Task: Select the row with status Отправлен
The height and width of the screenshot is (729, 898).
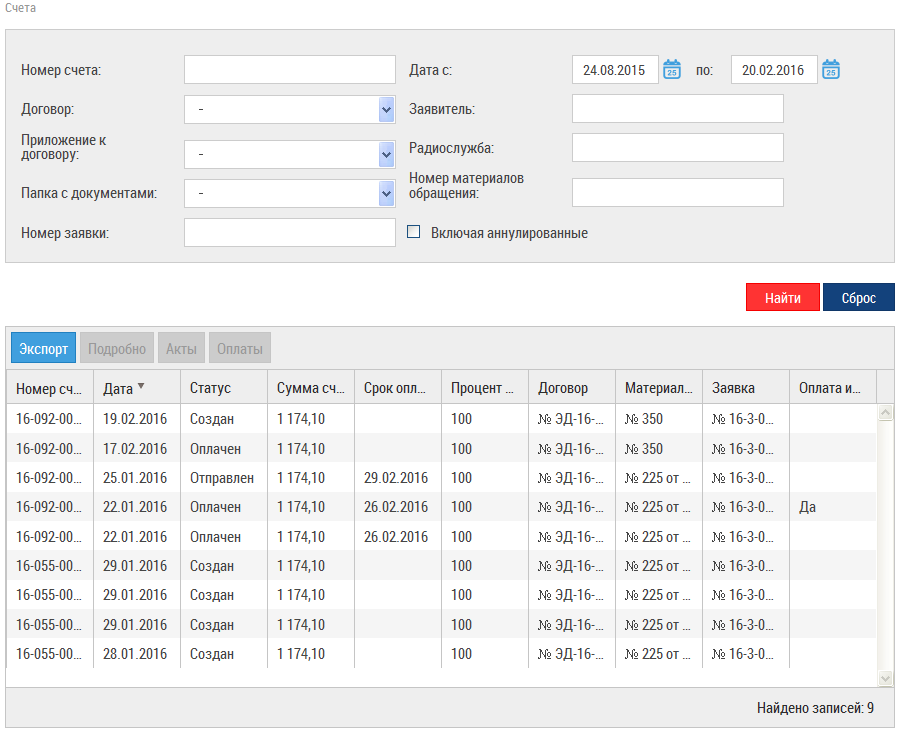Action: (x=441, y=478)
